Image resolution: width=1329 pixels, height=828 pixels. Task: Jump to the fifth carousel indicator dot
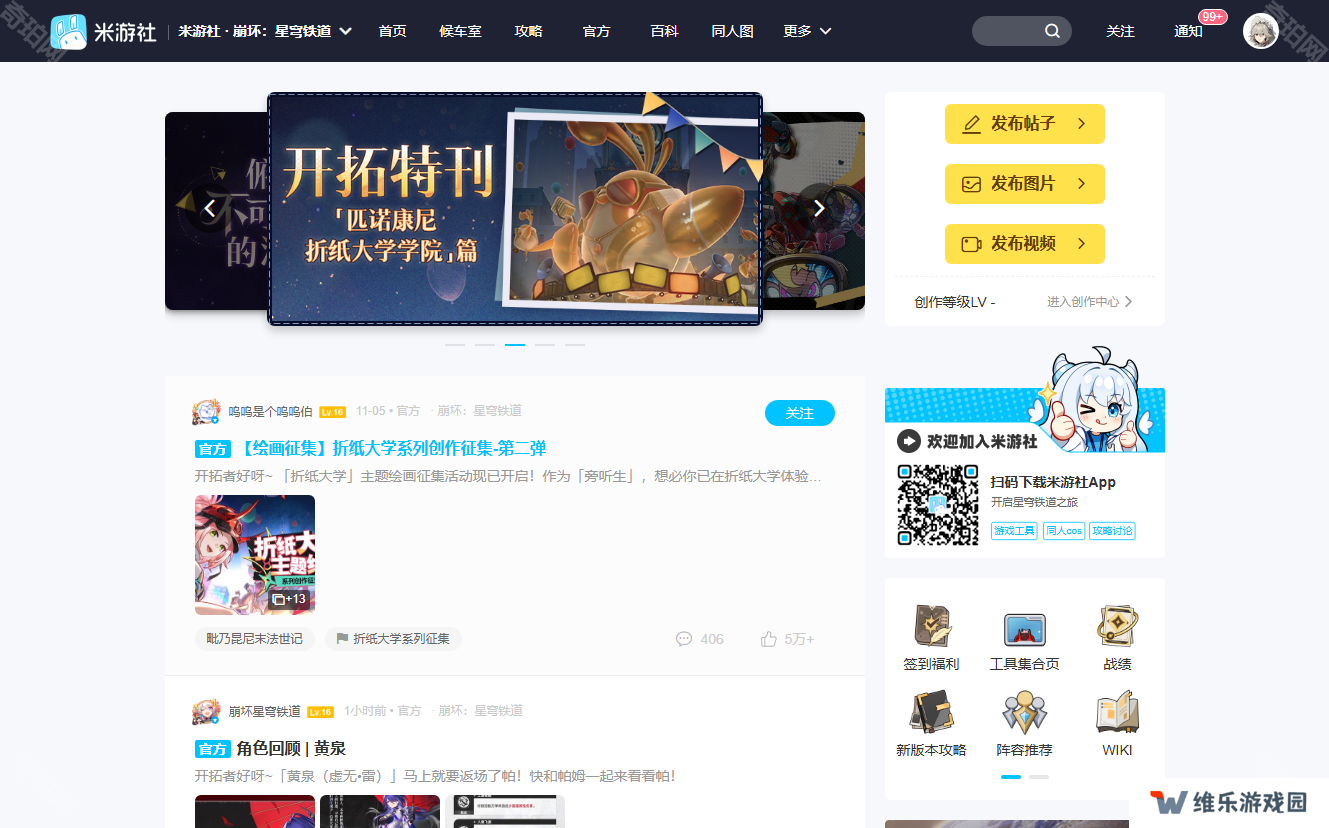[575, 344]
